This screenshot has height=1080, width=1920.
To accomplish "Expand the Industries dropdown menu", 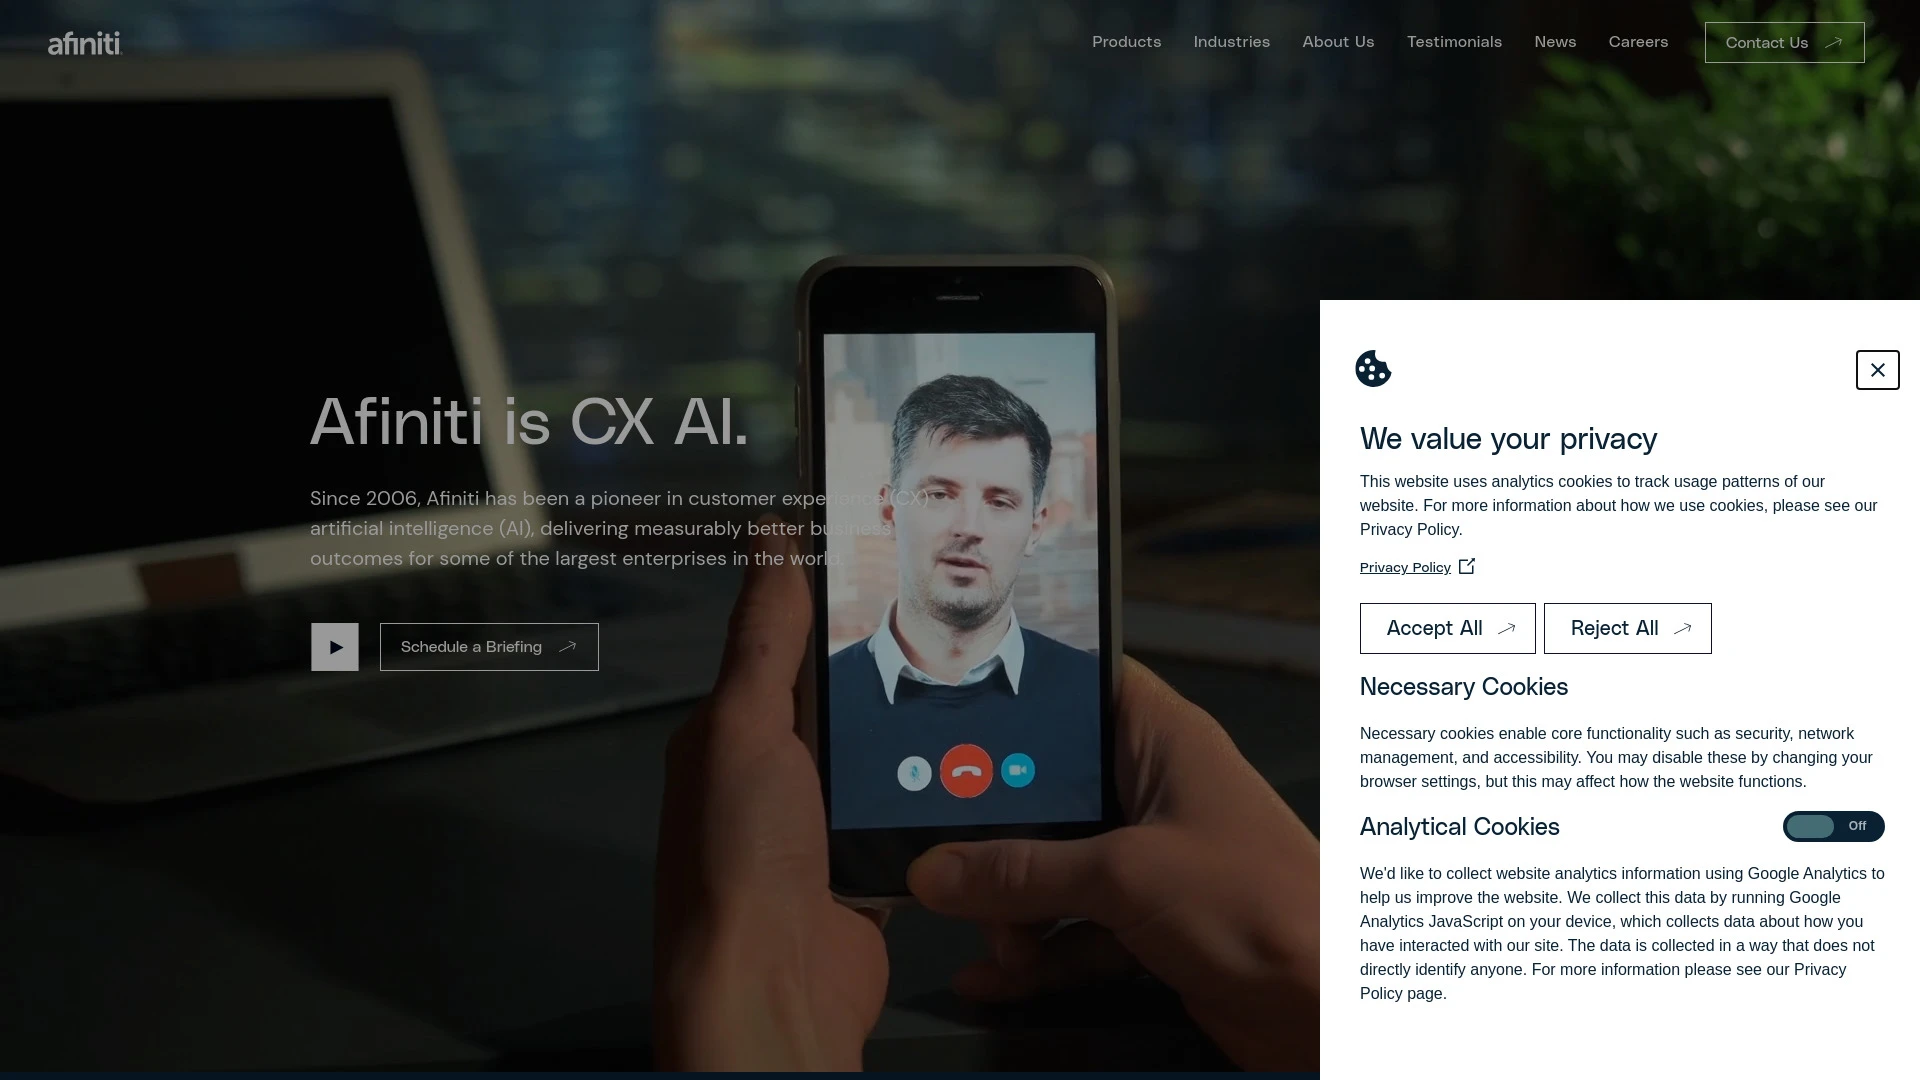I will point(1232,41).
